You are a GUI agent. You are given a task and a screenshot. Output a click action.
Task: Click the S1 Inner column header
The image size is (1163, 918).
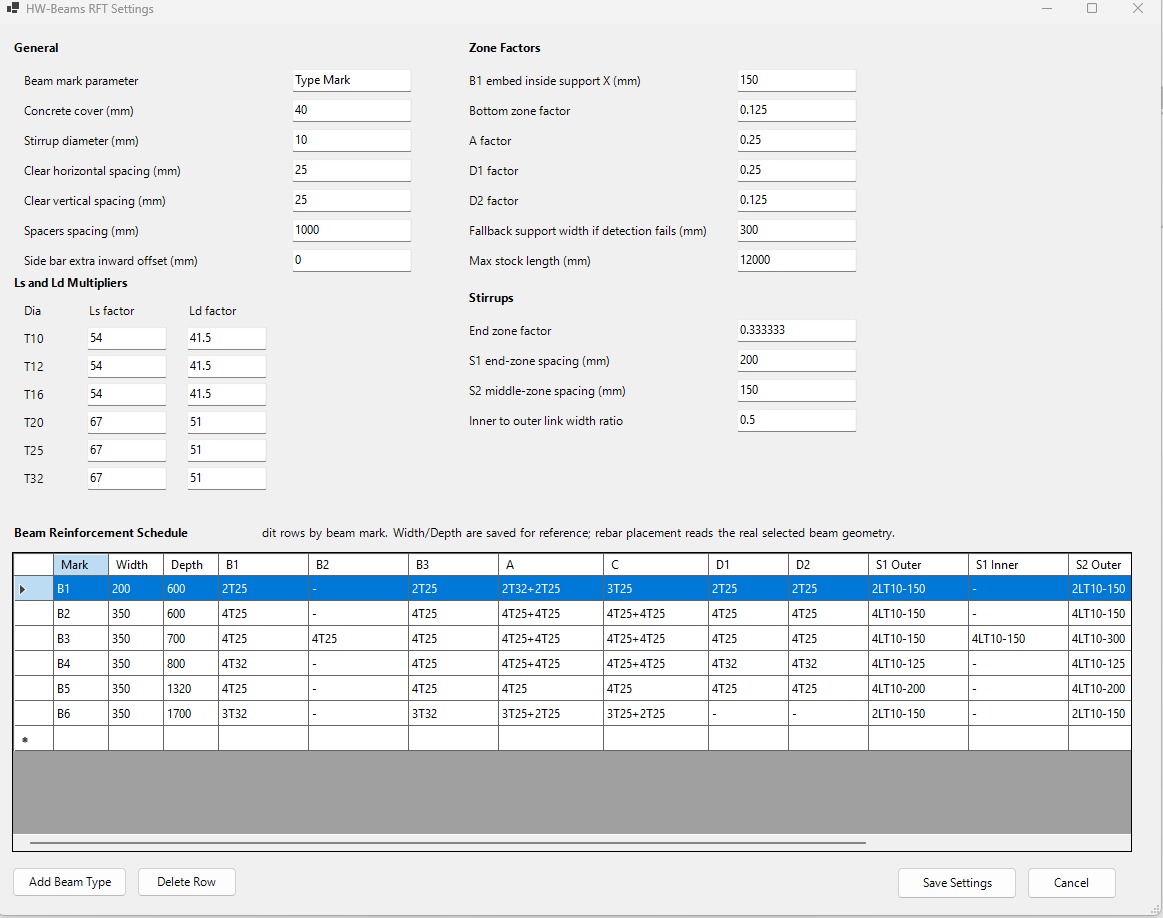[1018, 565]
